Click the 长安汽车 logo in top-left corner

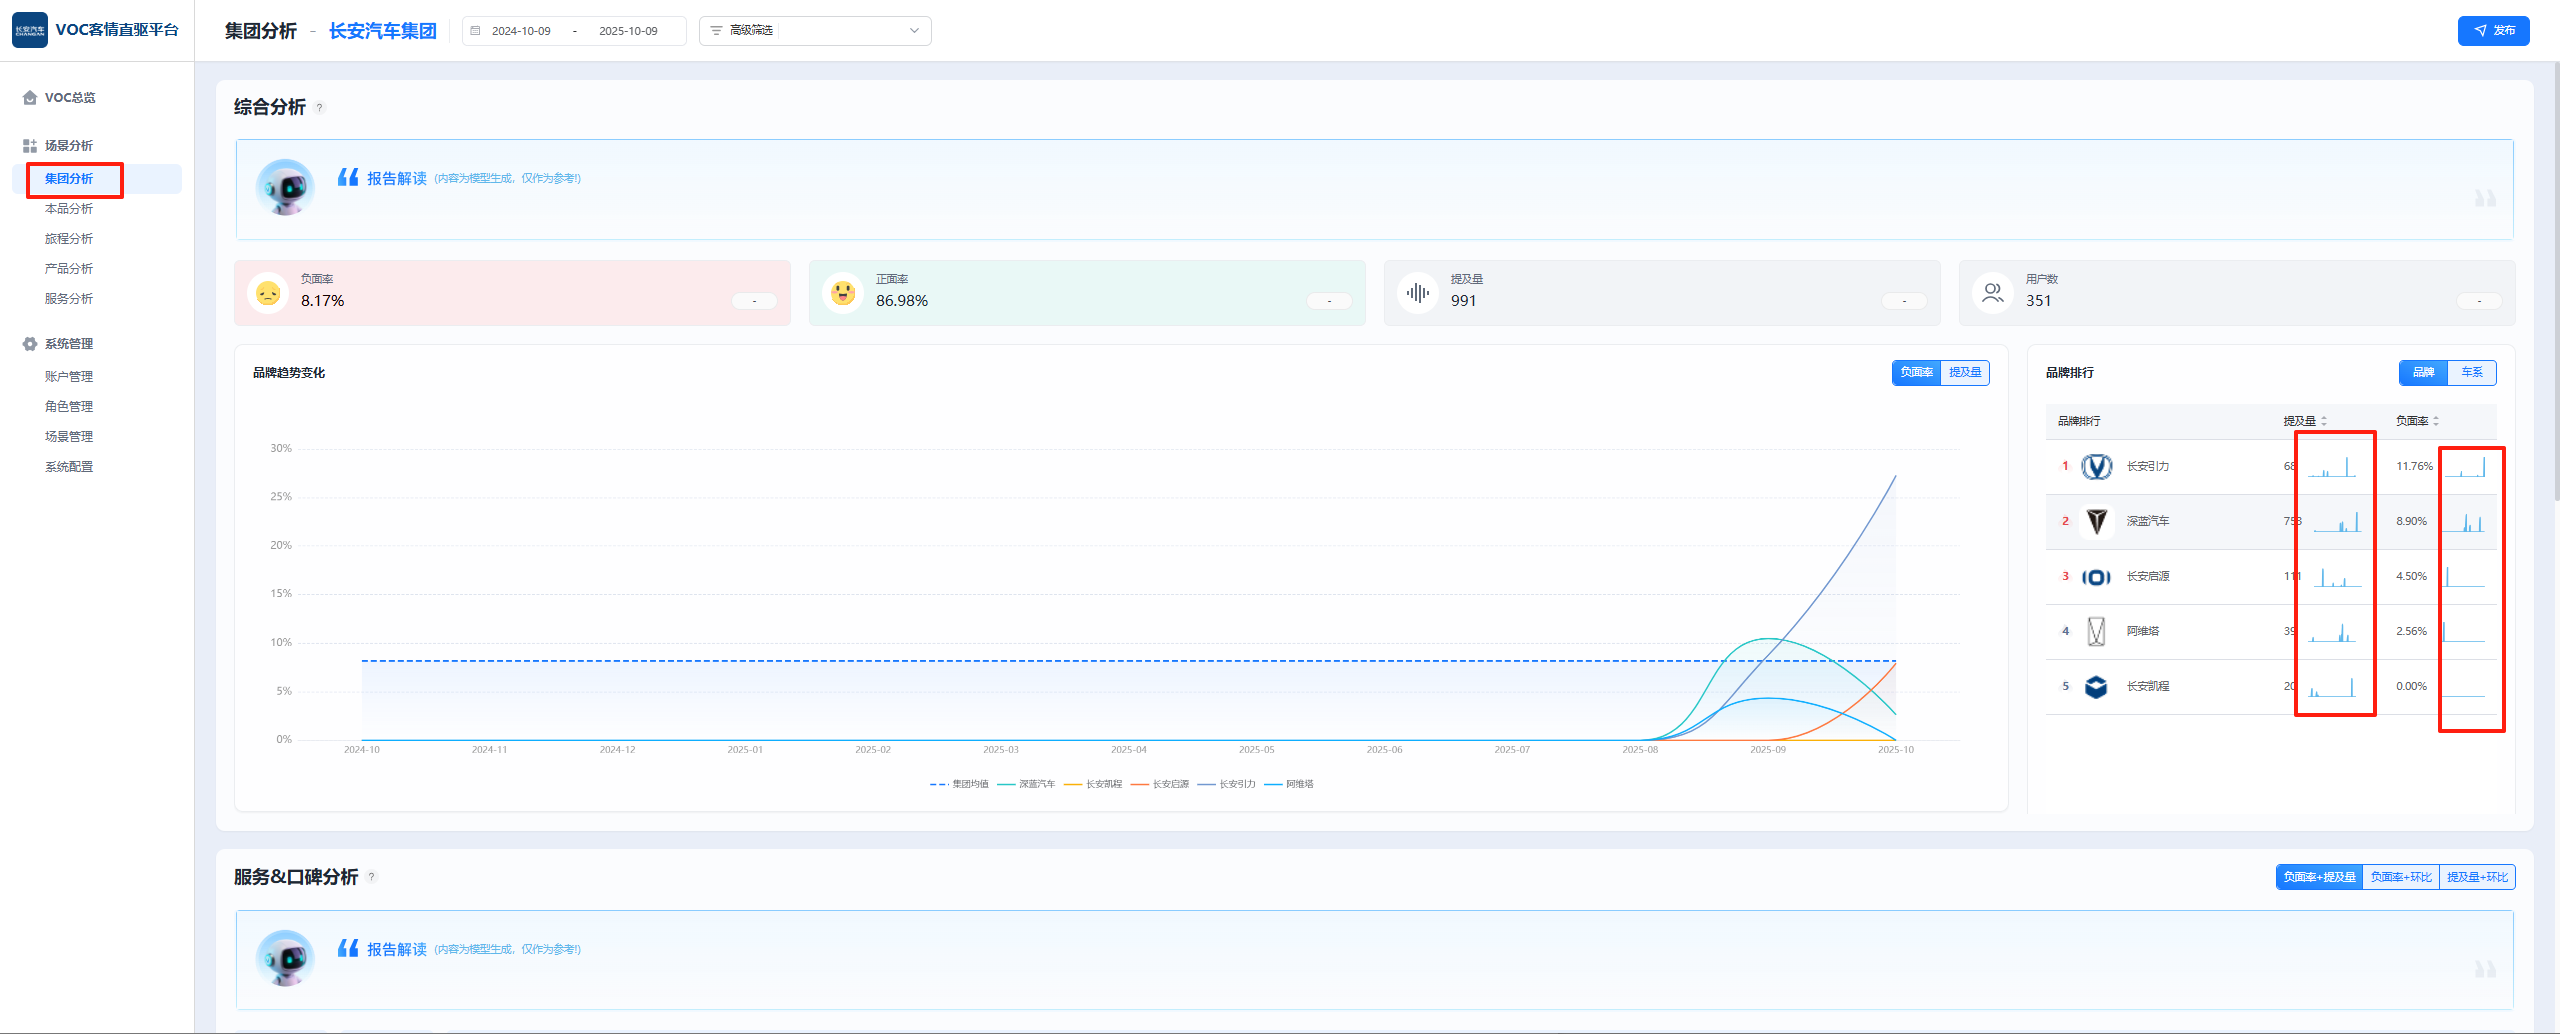point(30,30)
